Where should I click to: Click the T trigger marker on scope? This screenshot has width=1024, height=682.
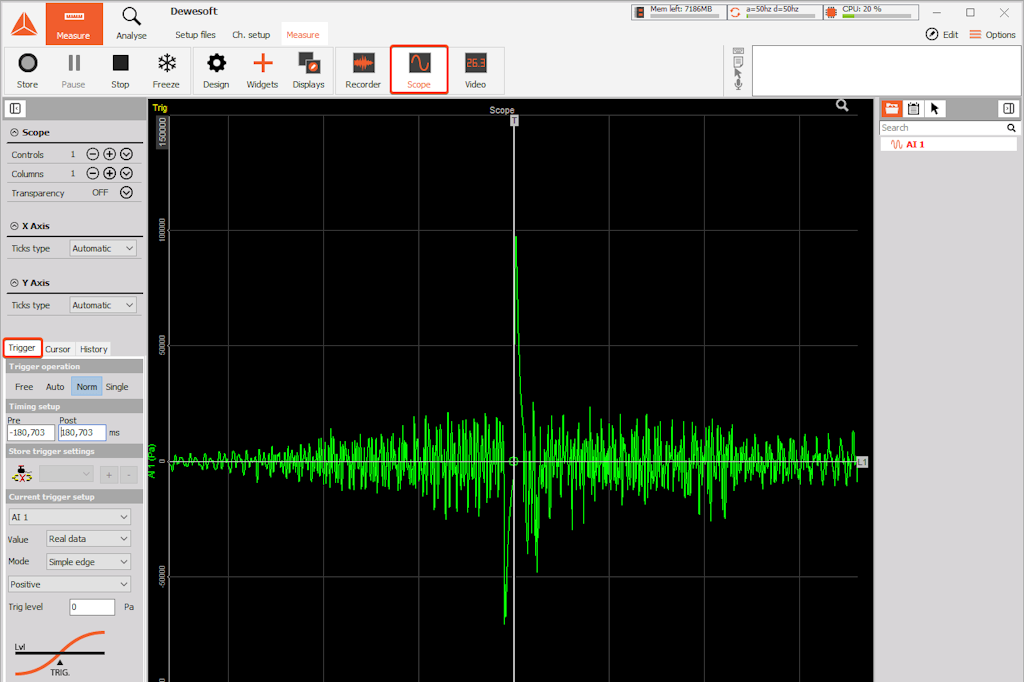515,121
